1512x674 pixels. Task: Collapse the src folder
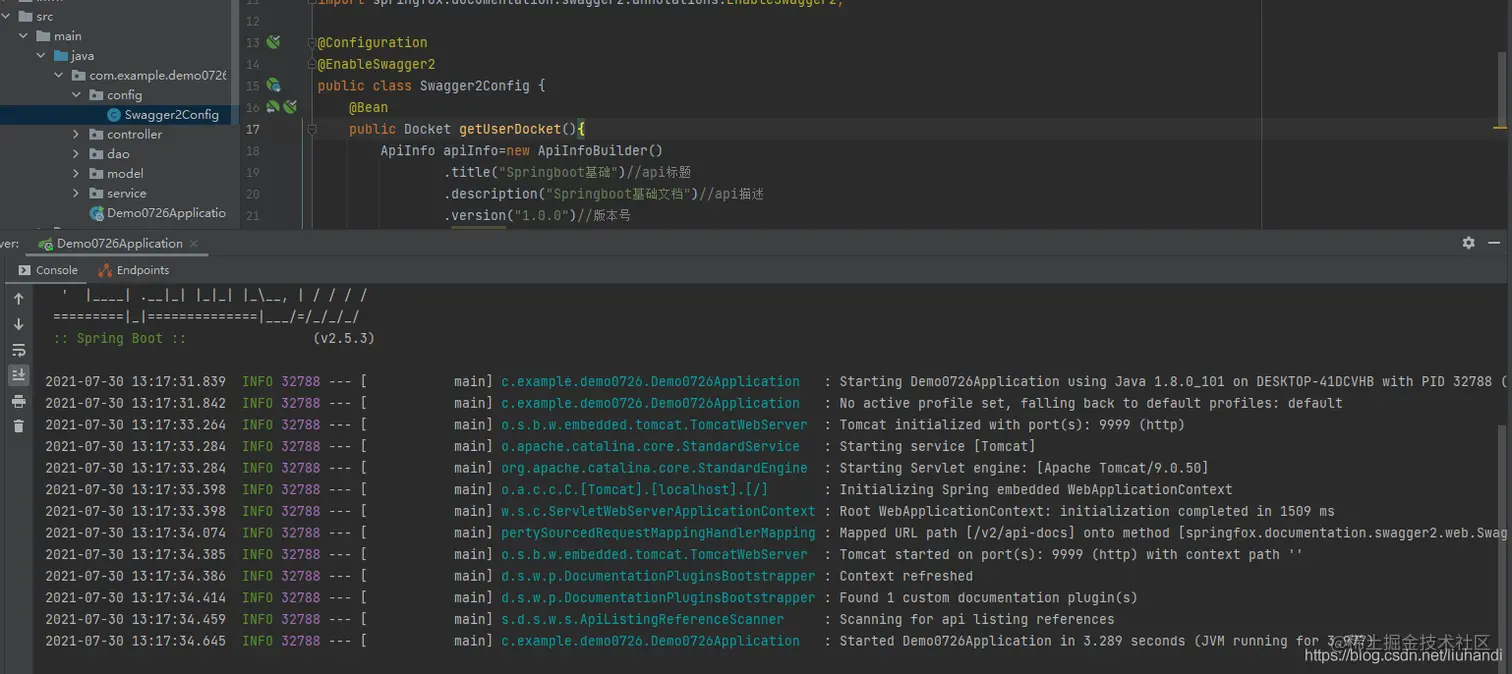tap(6, 17)
